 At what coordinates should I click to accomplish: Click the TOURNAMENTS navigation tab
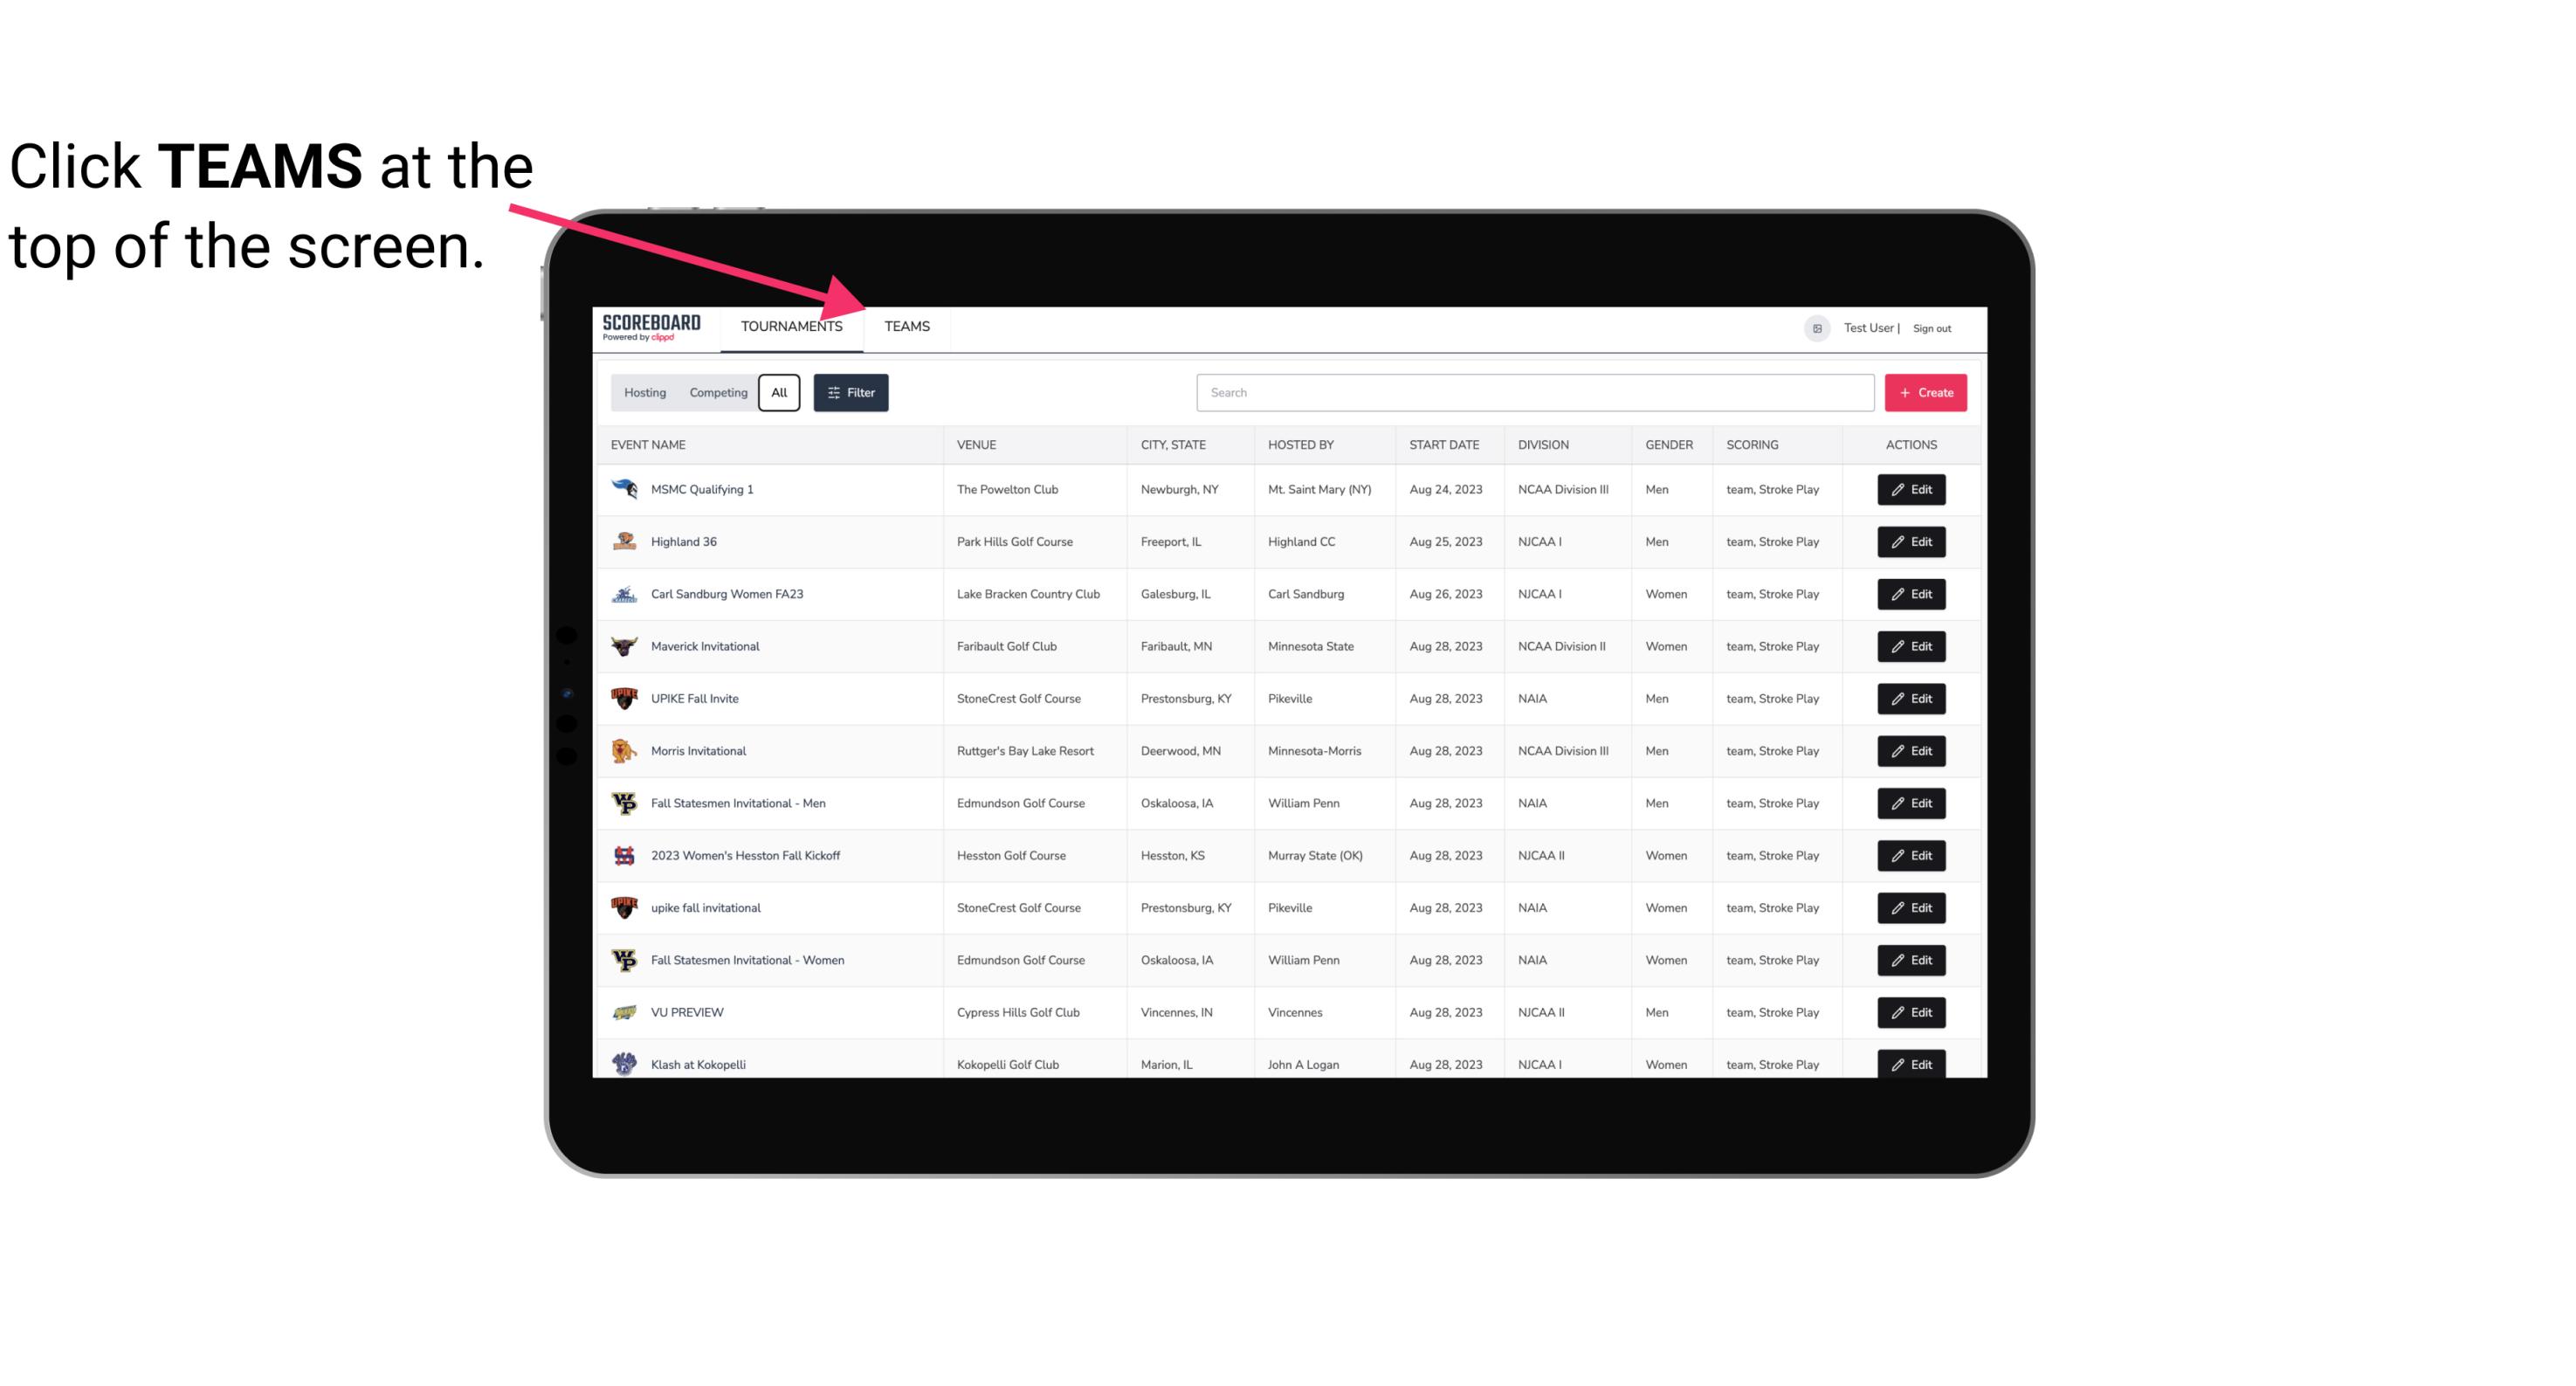pos(791,328)
